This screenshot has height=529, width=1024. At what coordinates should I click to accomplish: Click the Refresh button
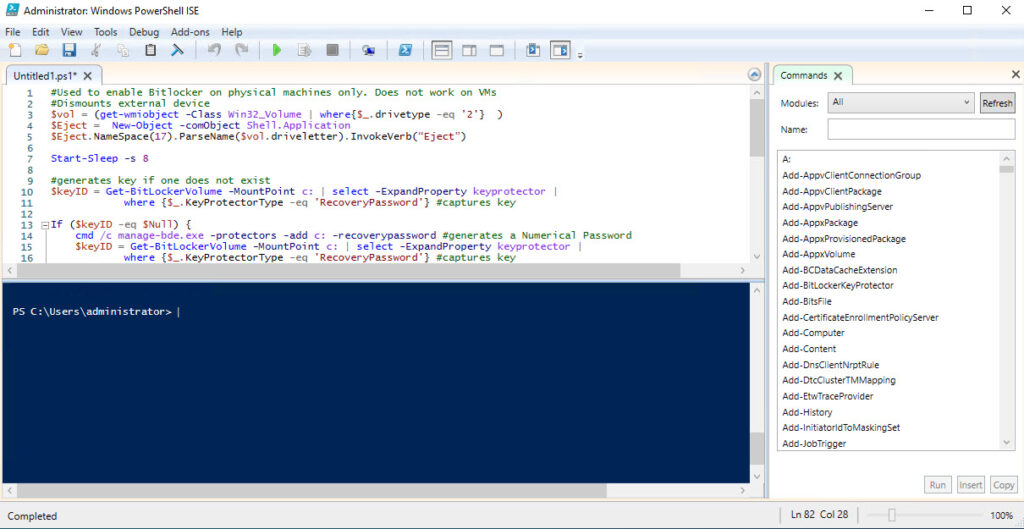pyautogui.click(x=997, y=103)
